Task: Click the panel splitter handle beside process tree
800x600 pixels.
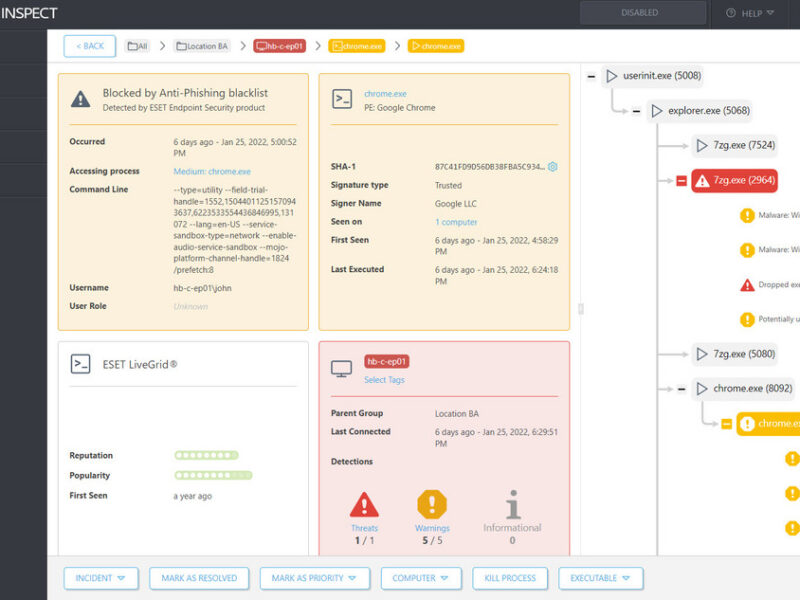Action: [x=580, y=309]
